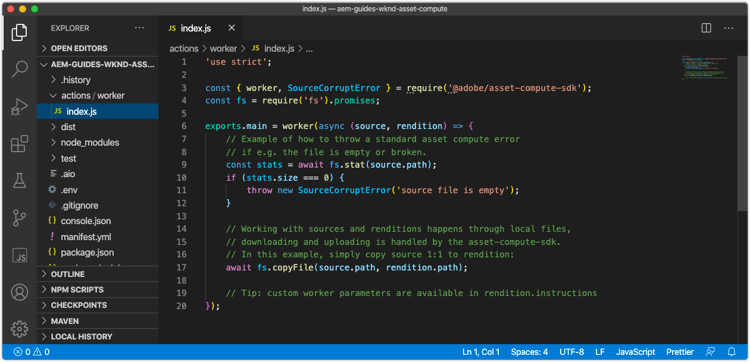Viewport: 750px width, 362px height.
Task: Expand the dist folder
Action: [98, 127]
